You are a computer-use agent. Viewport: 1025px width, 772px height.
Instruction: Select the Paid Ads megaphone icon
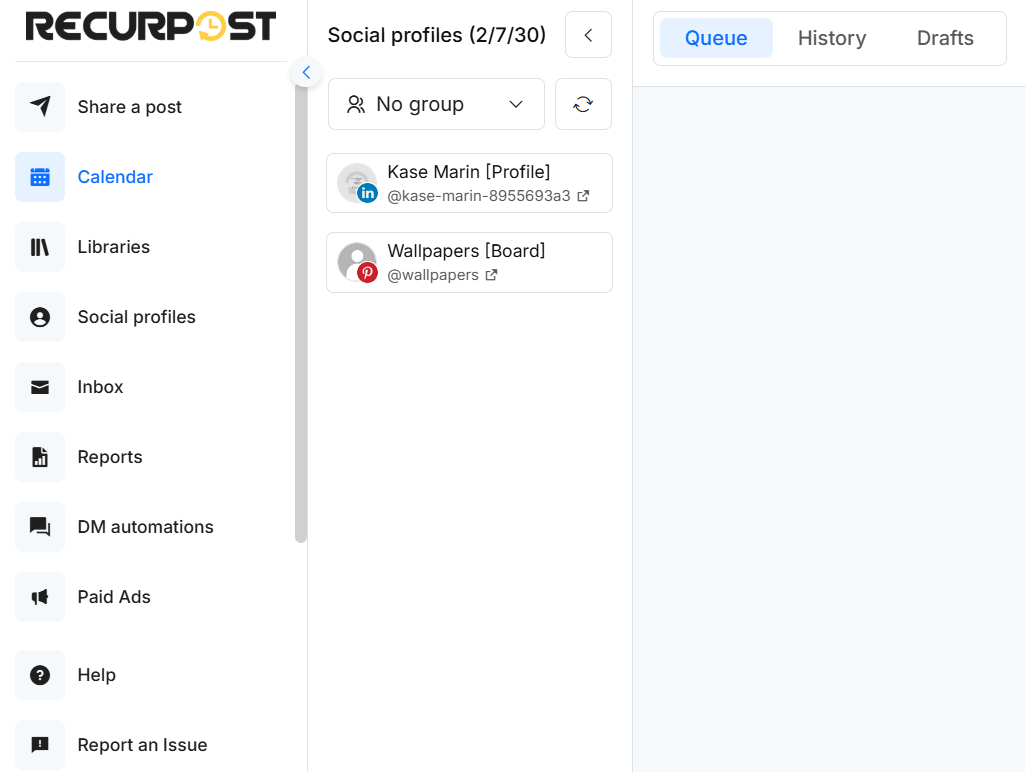point(38,597)
